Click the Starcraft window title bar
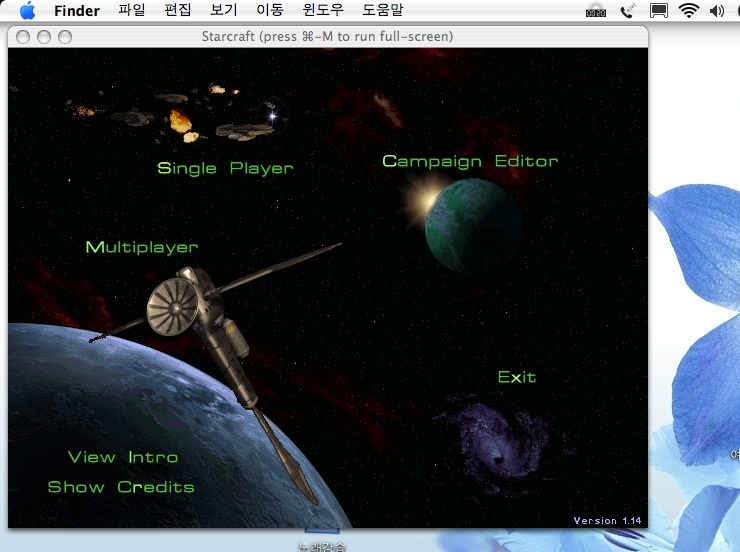The width and height of the screenshot is (740, 552). (328, 36)
